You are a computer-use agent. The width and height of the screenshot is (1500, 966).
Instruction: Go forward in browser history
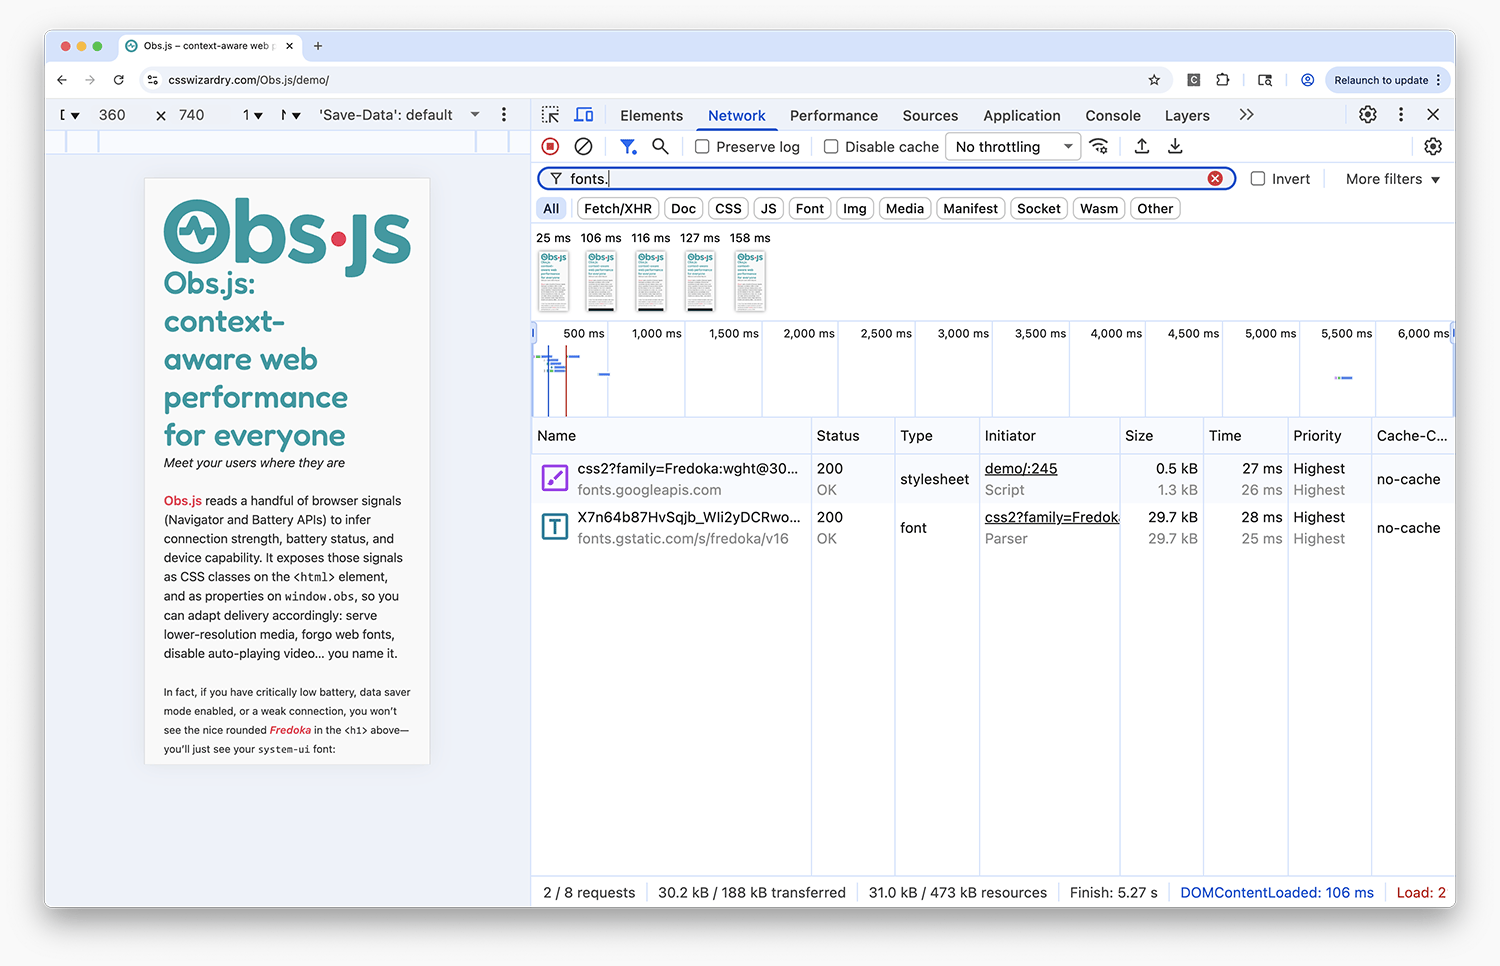(90, 80)
